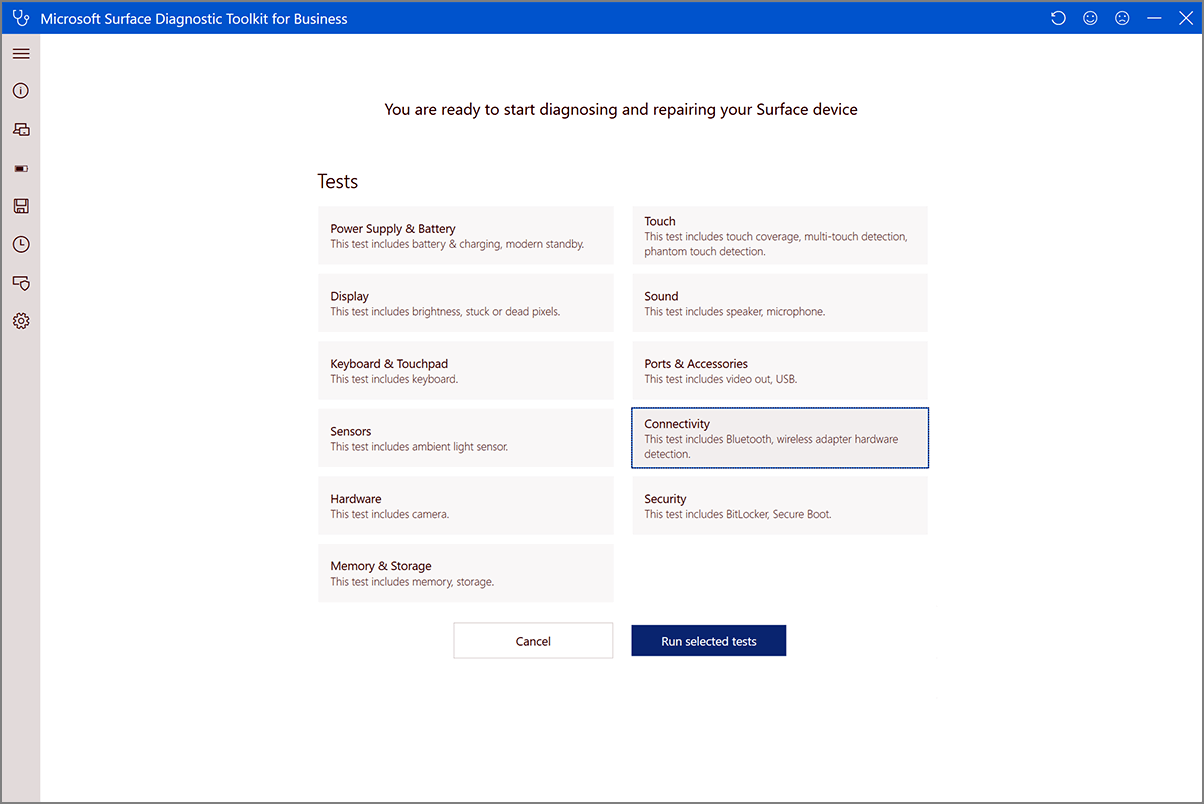View test history via clock icon
Image resolution: width=1204 pixels, height=804 pixels.
21,243
